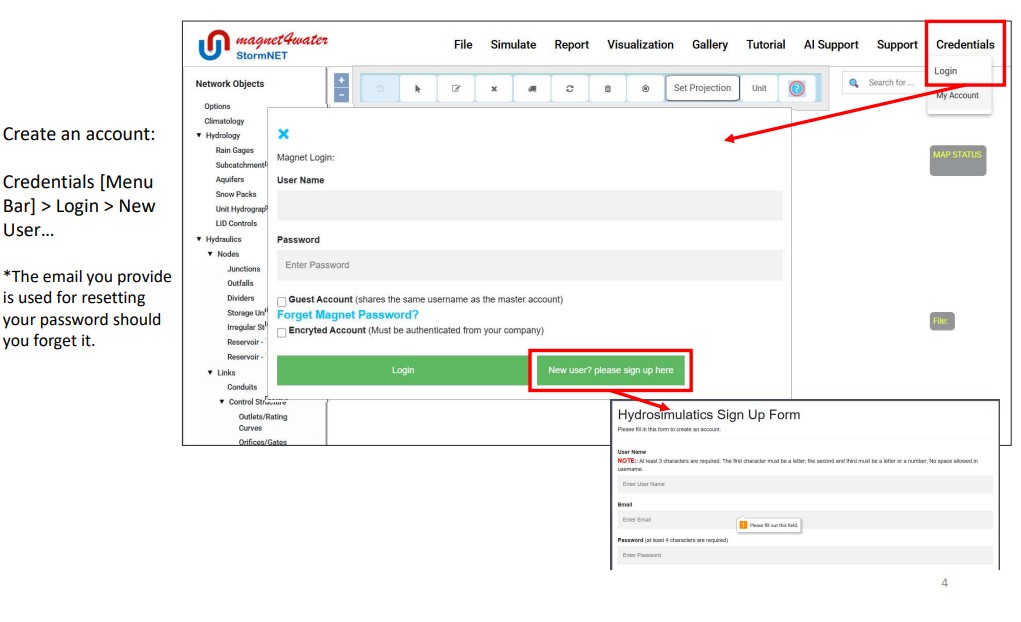Viewport: 1021px width, 622px height.
Task: Click the refresh arrows toolbar icon
Action: point(570,89)
